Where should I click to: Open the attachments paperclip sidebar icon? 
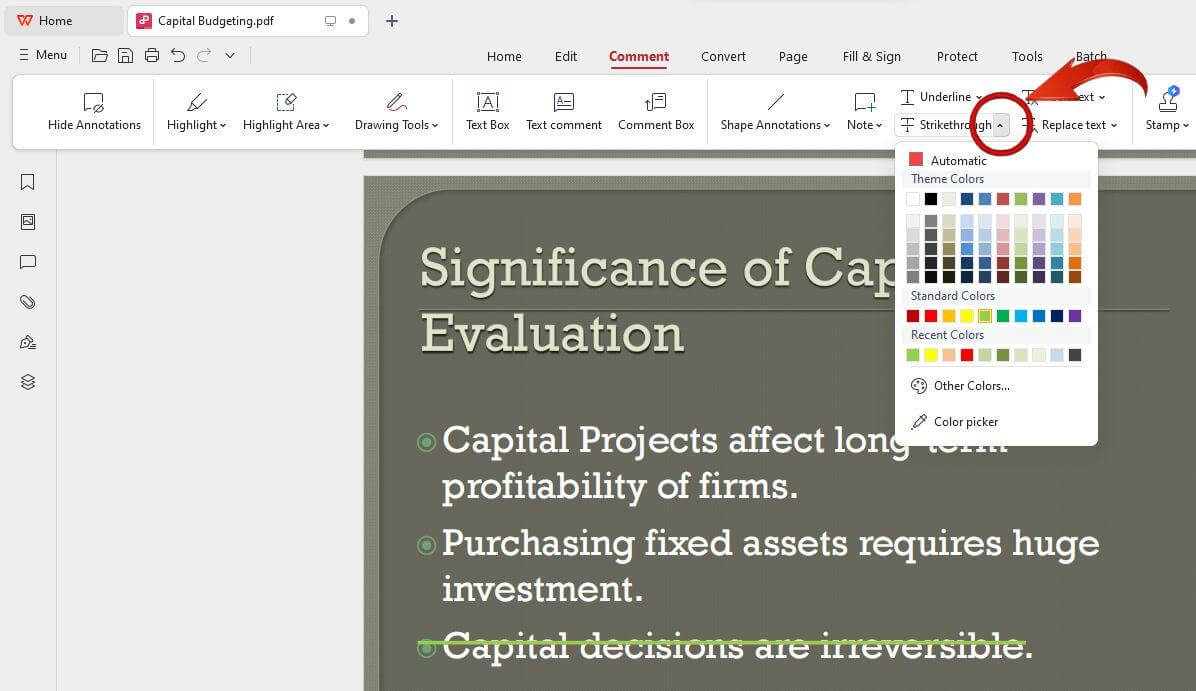coord(28,302)
